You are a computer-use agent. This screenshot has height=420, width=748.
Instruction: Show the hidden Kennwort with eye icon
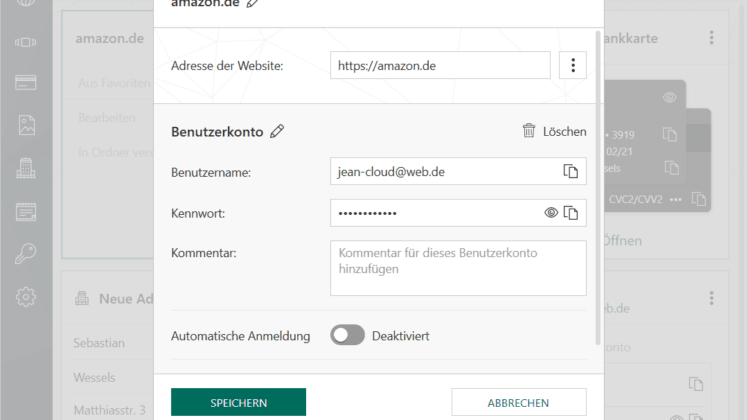coord(551,212)
